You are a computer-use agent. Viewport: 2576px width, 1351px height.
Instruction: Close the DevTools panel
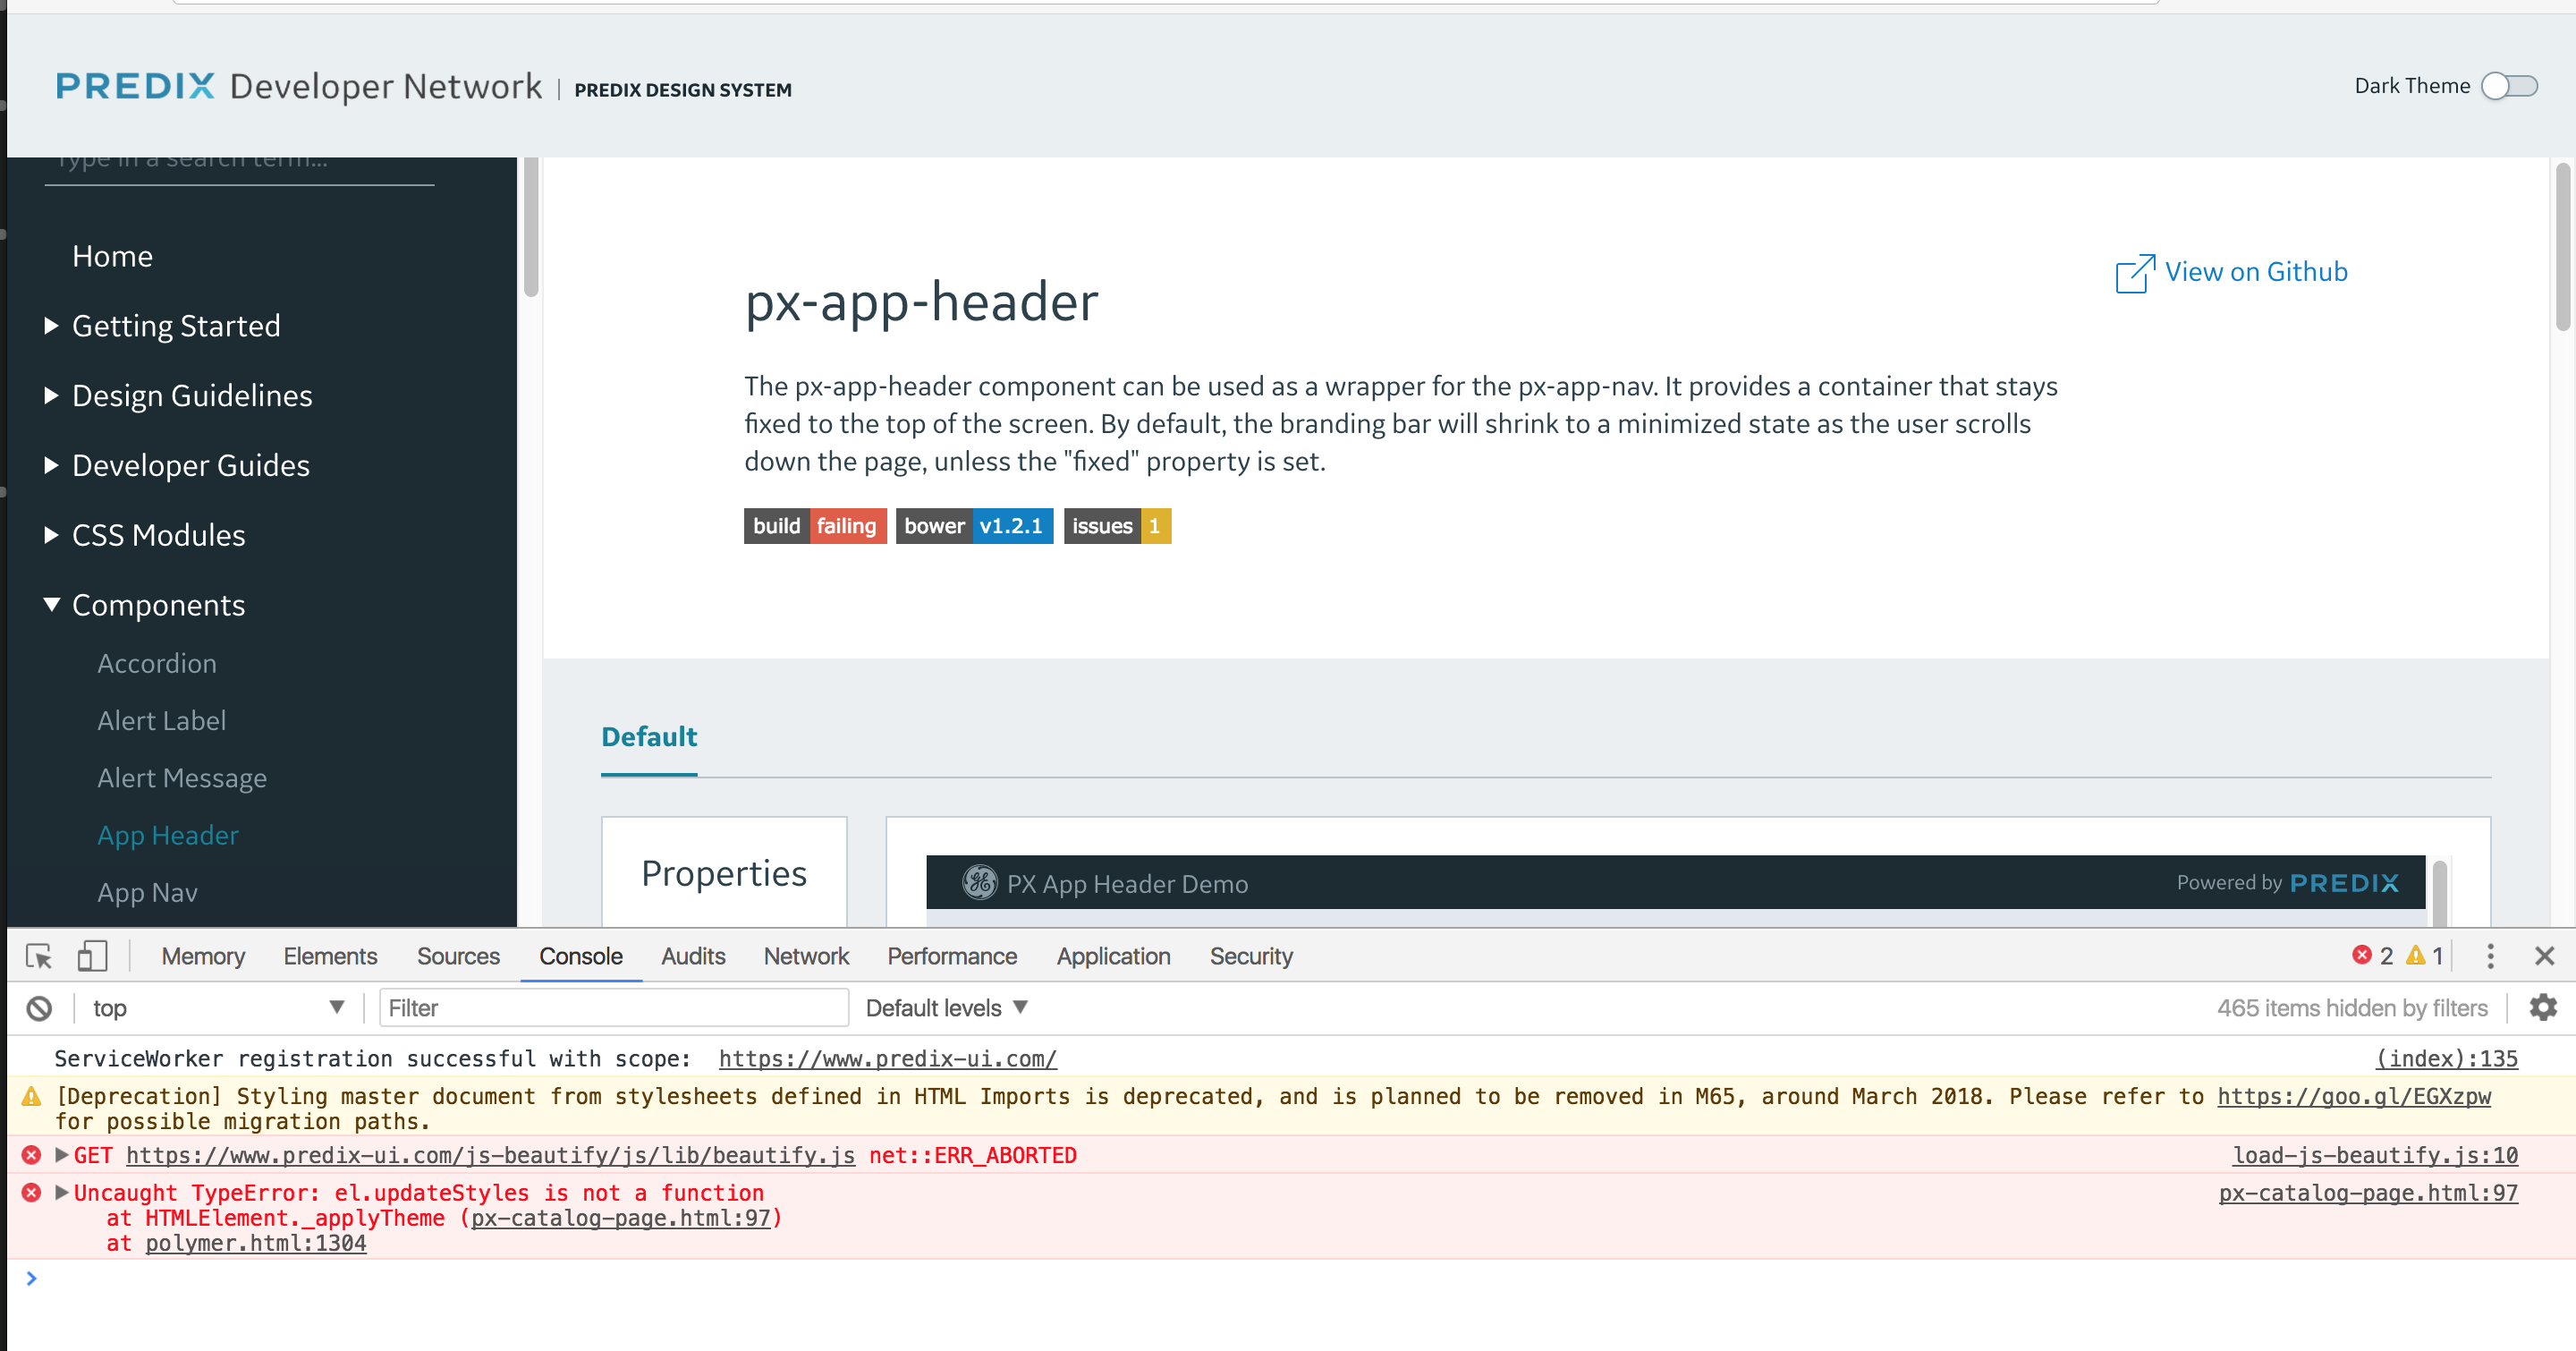(2545, 956)
